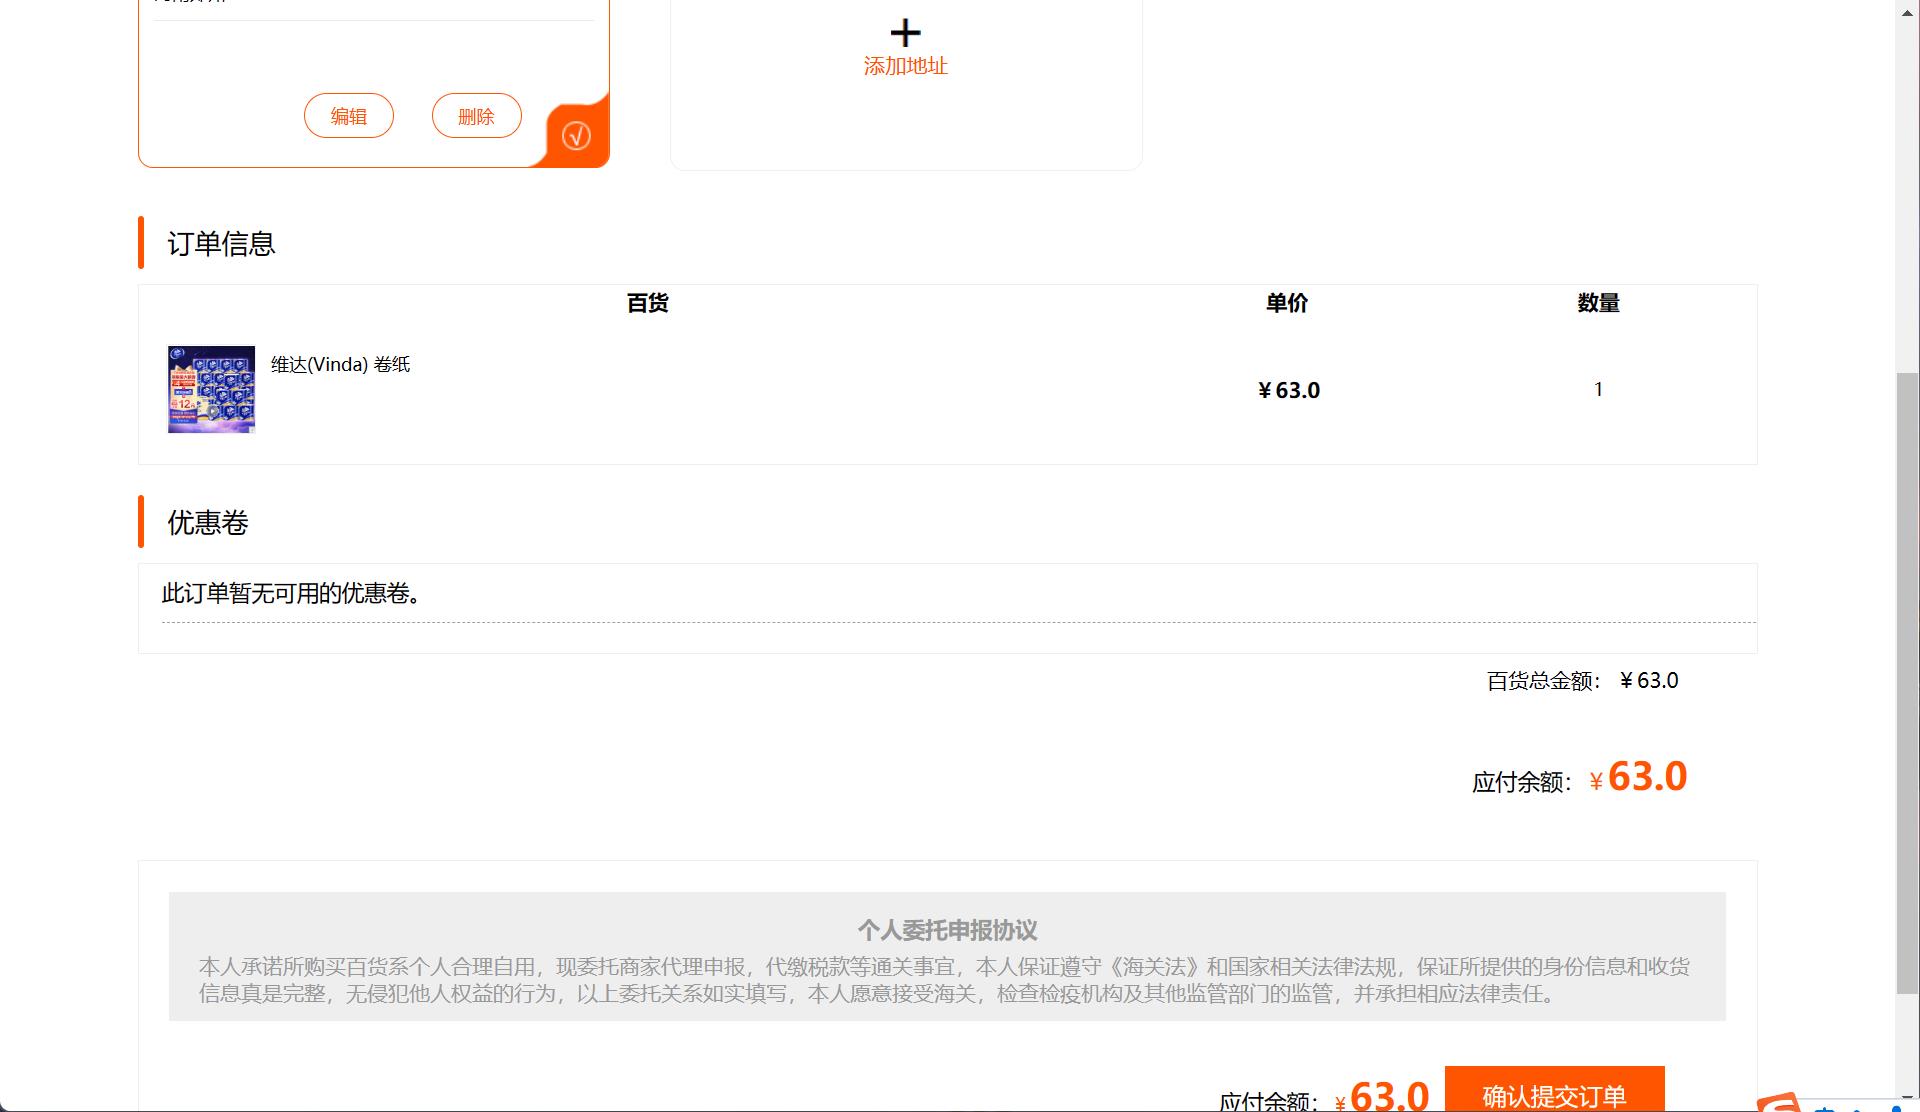1920x1112 pixels.
Task: Click the 优惠卷 section header
Action: coord(207,523)
